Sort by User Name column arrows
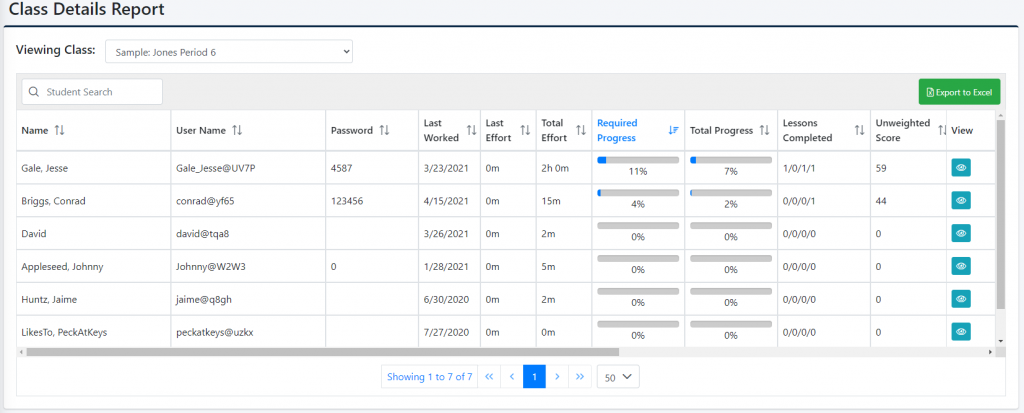Screen dimensions: 1024x413 (237, 130)
